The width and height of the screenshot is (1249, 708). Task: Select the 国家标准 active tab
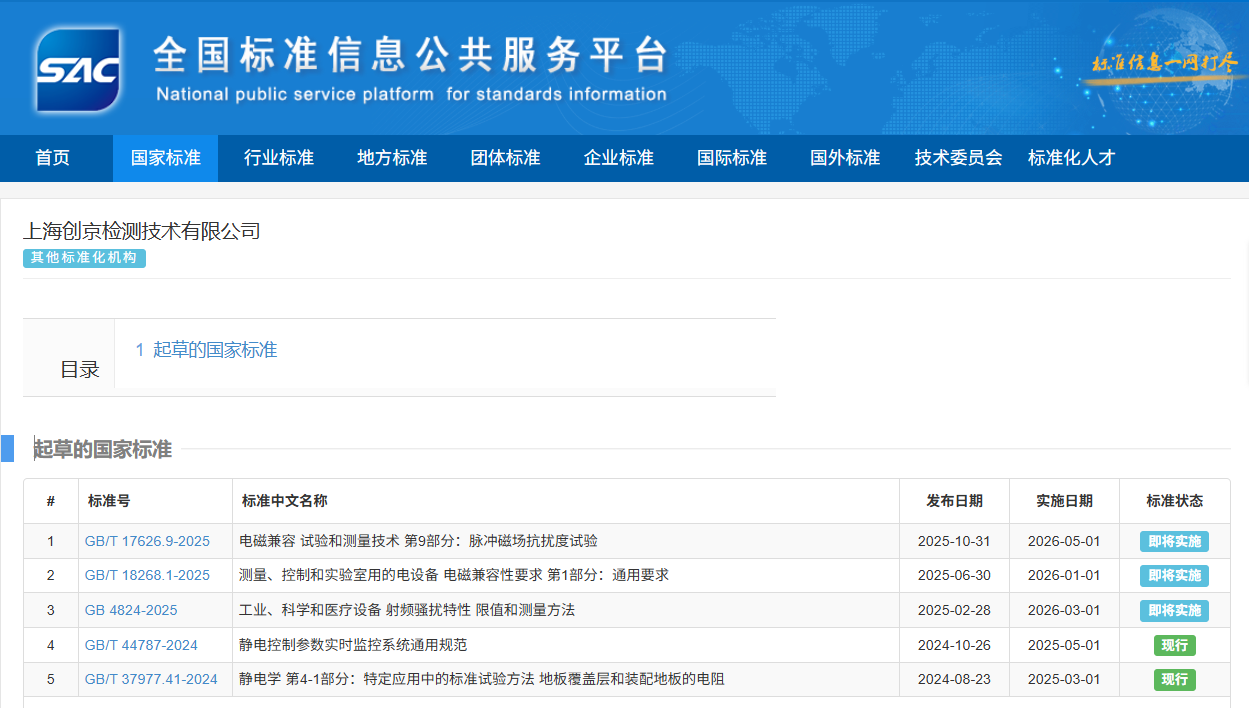[x=165, y=157]
